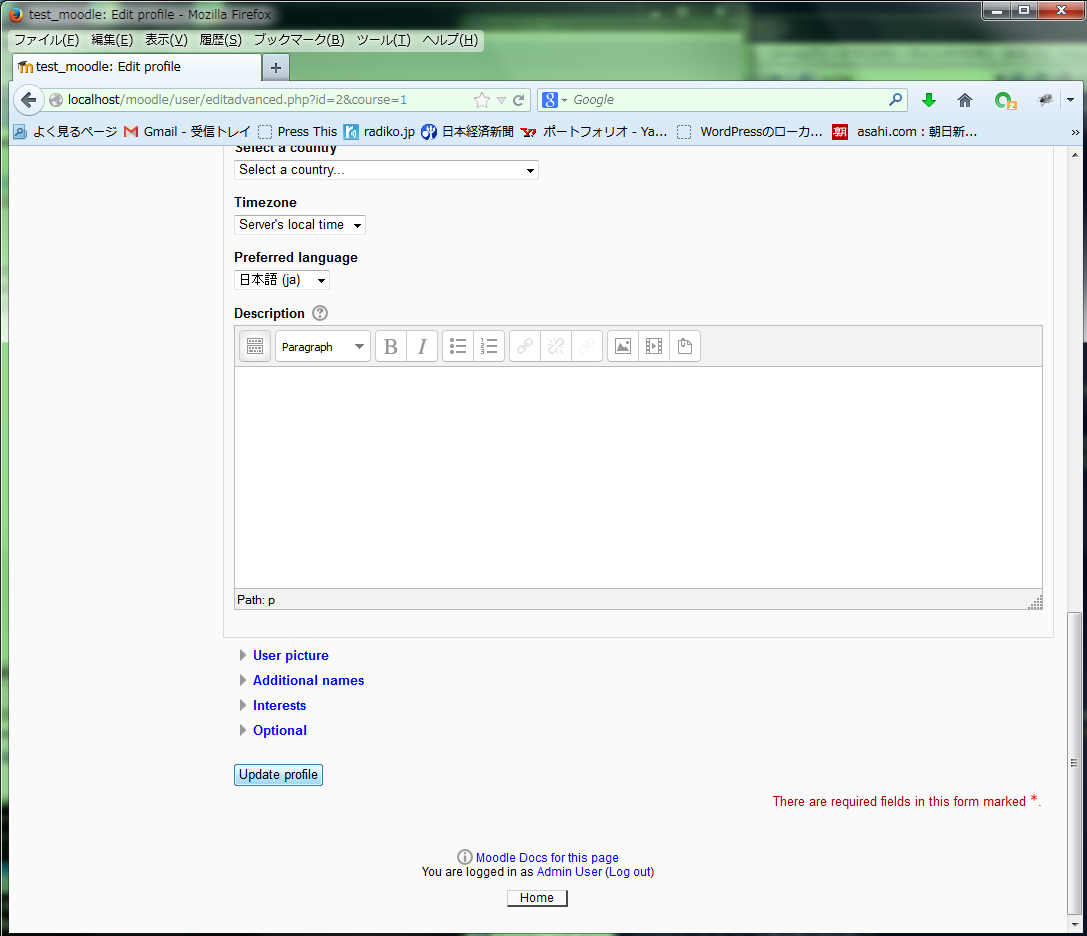This screenshot has height=936, width=1087.
Task: Click the address bar URL field
Action: coord(267,100)
